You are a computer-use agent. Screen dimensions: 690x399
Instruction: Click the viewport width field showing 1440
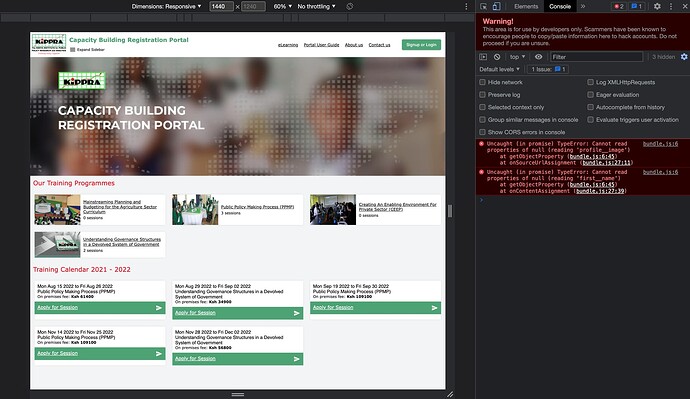pos(221,6)
